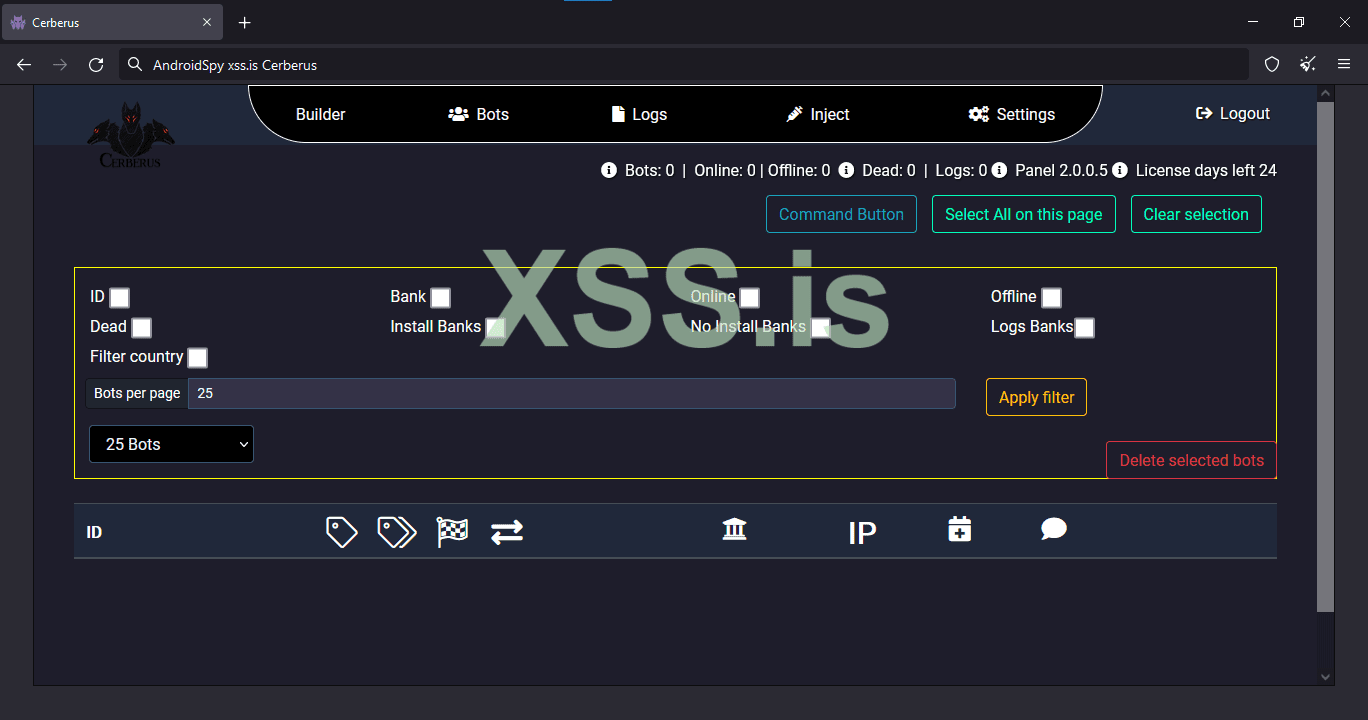Click the comment bubble column icon
Image resolution: width=1368 pixels, height=720 pixels.
click(1054, 529)
